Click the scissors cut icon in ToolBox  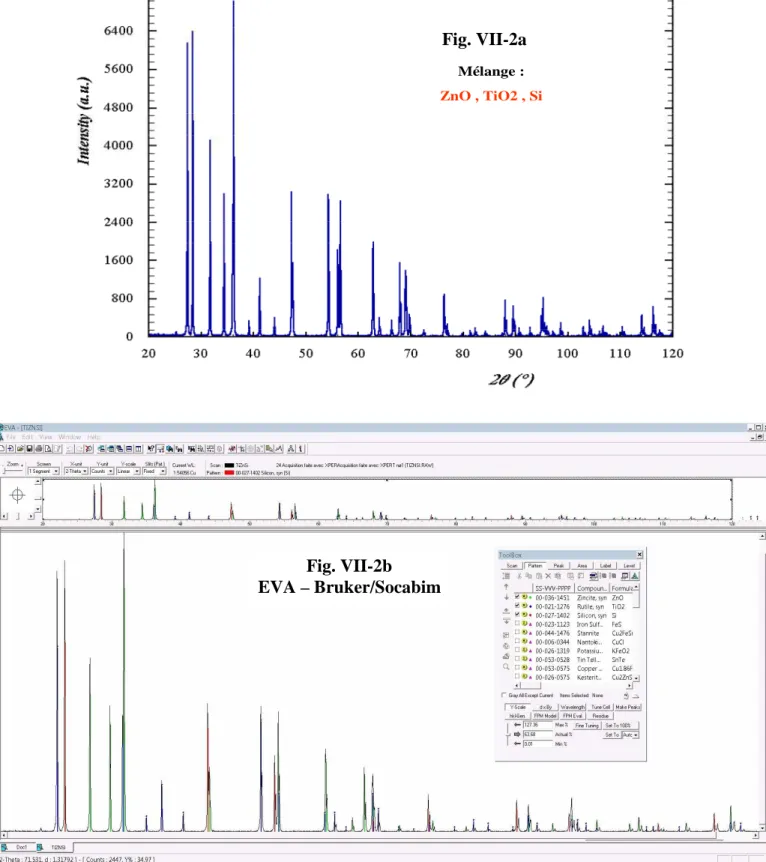coord(519,576)
